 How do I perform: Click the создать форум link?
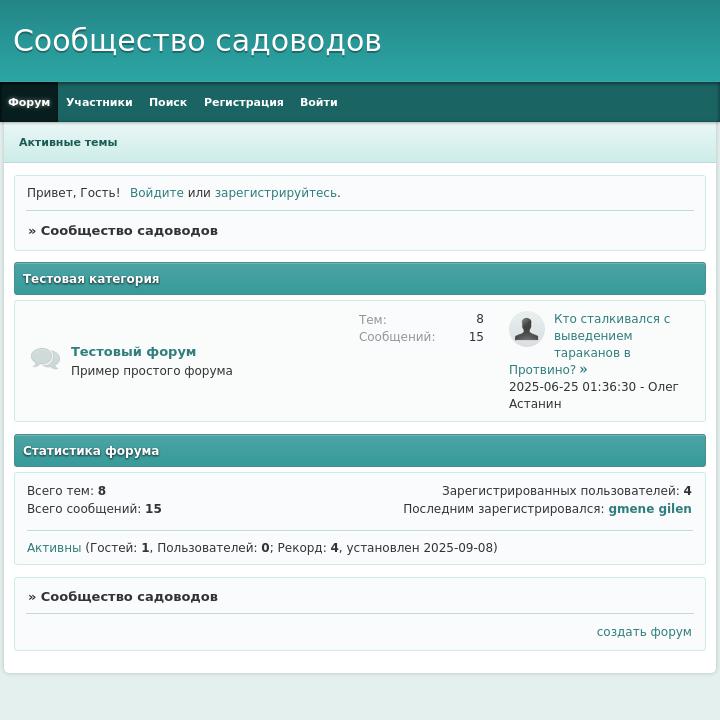pyautogui.click(x=643, y=632)
